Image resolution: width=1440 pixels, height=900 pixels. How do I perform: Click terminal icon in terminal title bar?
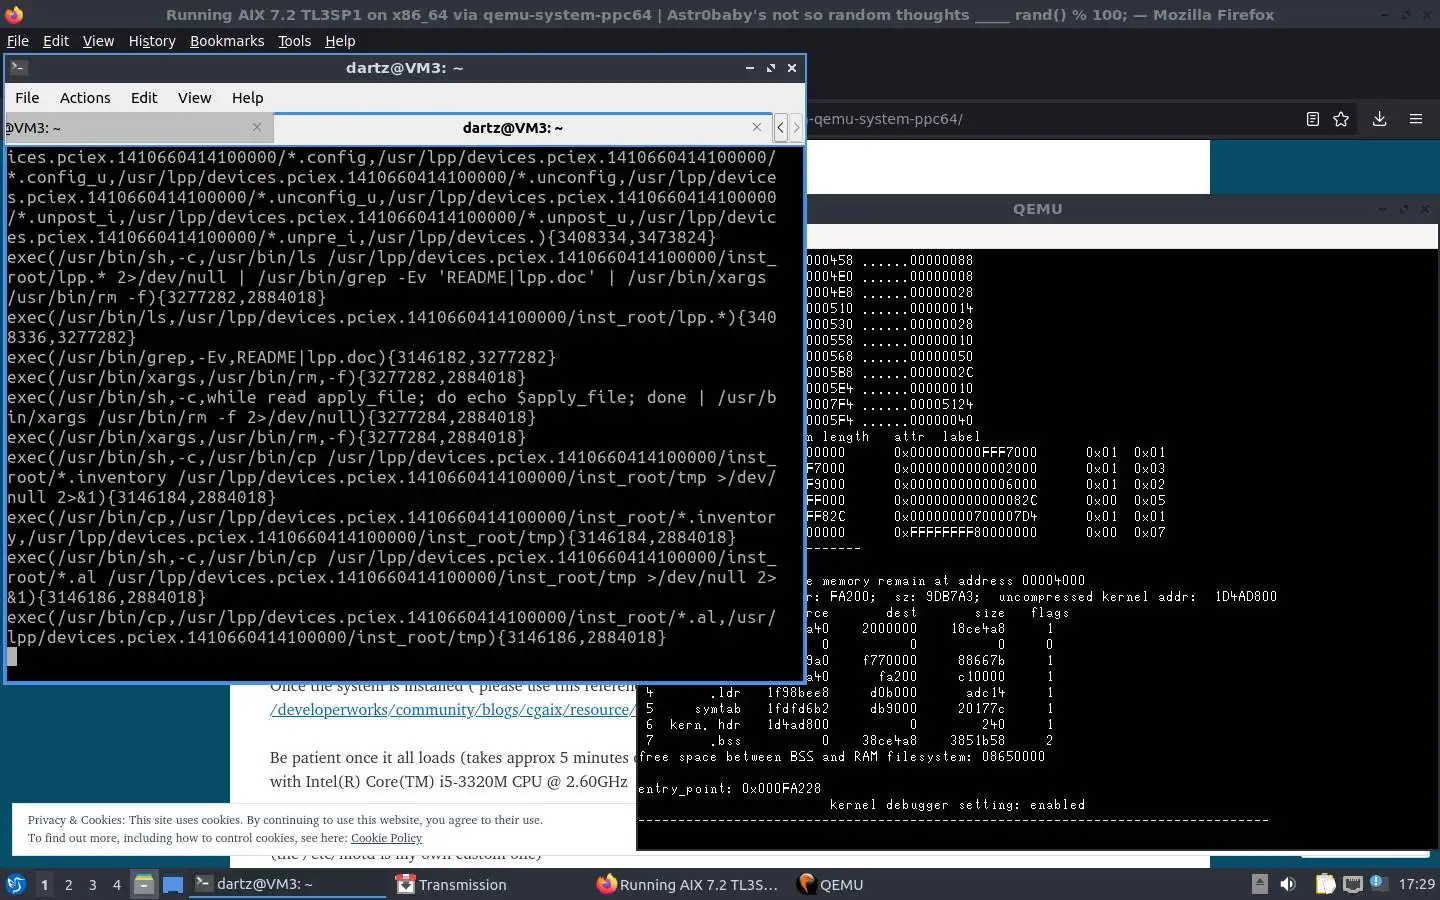[x=19, y=68]
